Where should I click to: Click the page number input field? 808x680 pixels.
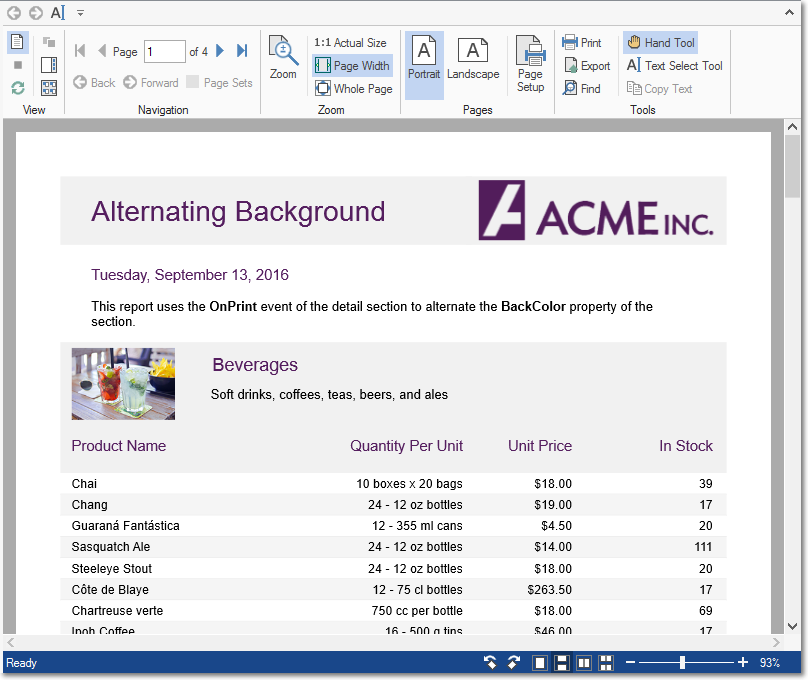tap(164, 51)
